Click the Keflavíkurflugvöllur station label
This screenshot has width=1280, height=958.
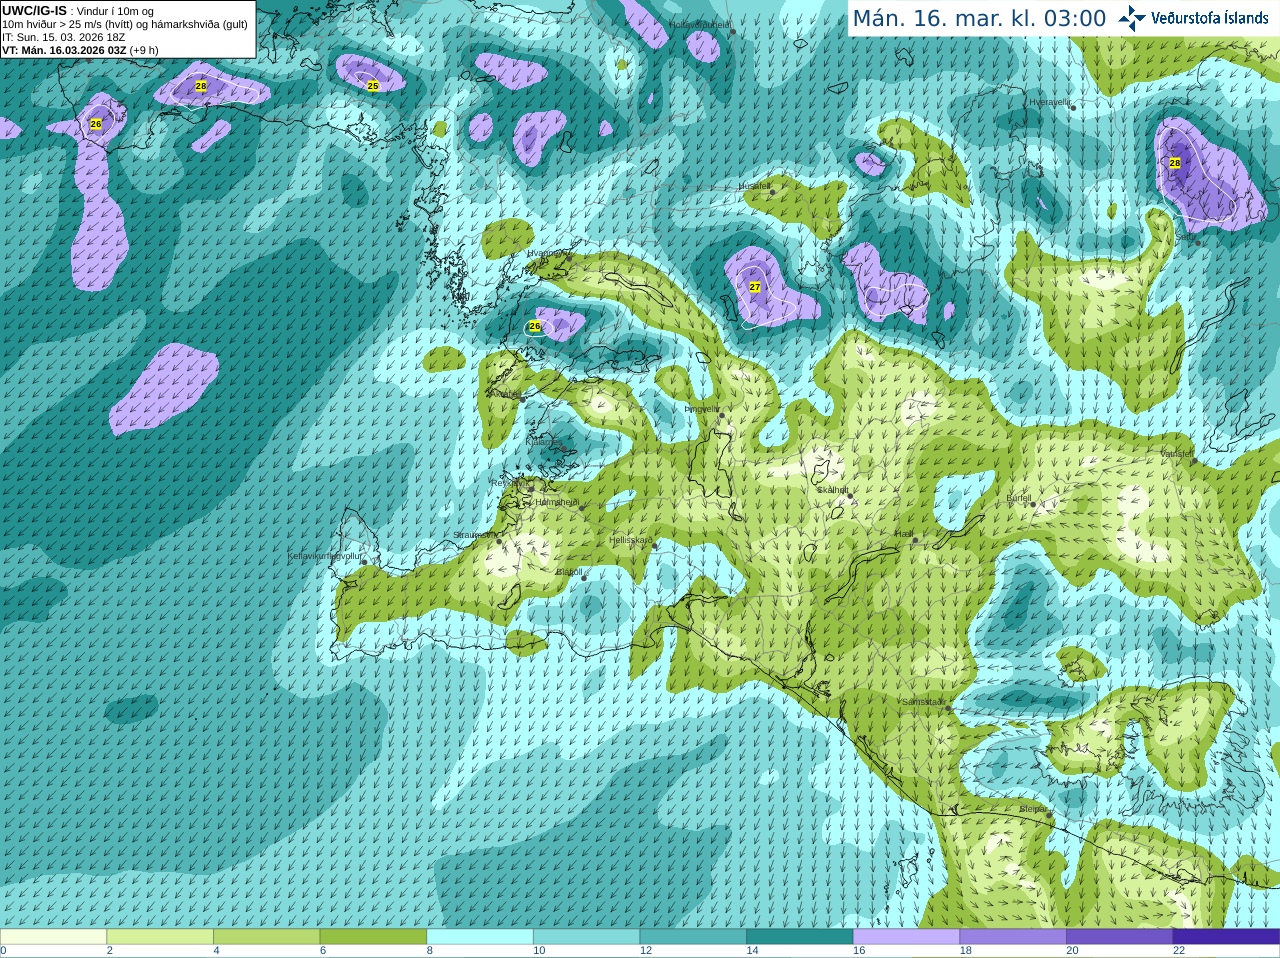click(x=325, y=556)
